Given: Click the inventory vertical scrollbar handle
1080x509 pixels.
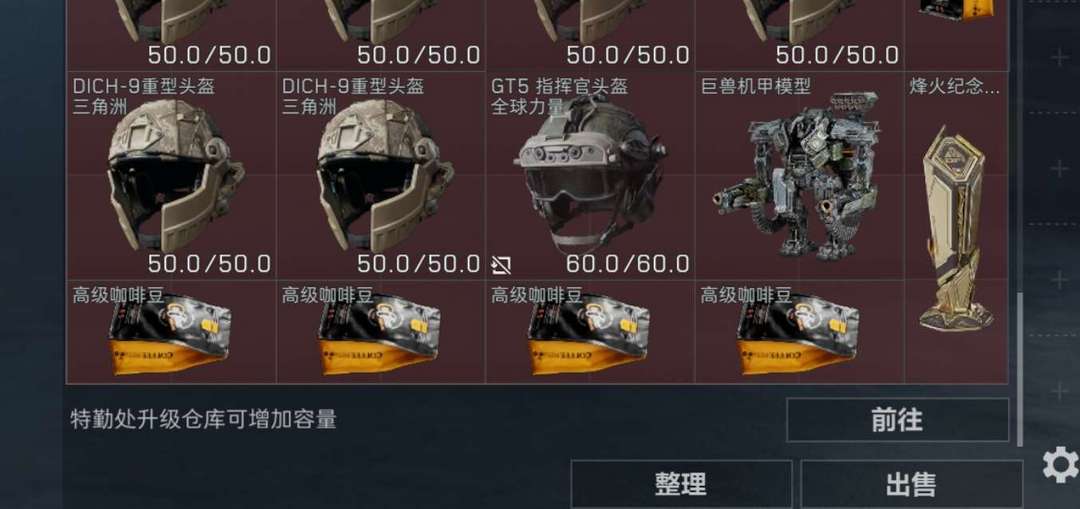Looking at the screenshot, I should pos(1020,368).
